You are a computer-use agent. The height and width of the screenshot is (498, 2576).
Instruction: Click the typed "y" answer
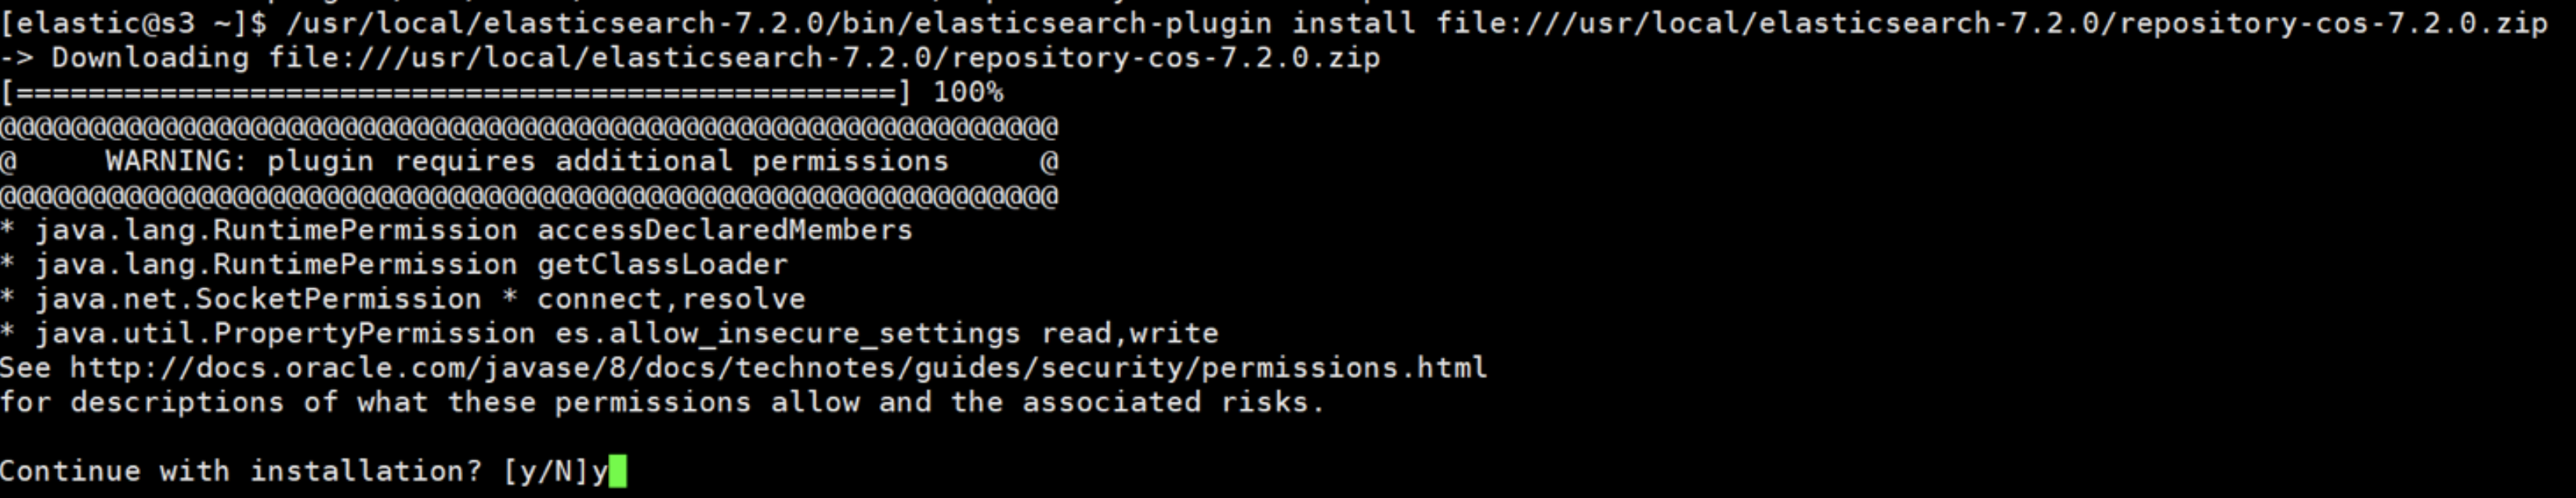tap(599, 472)
